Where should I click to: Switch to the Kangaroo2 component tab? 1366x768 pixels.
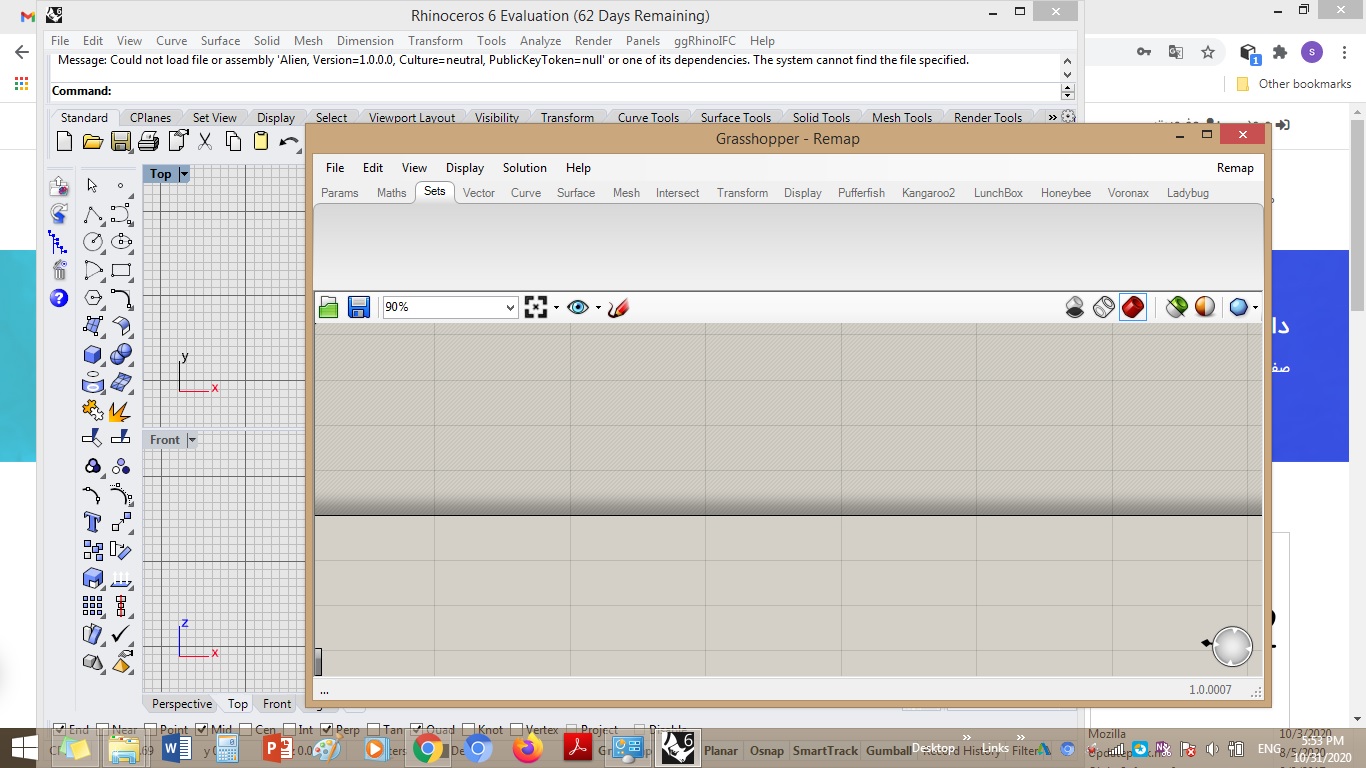tap(928, 193)
